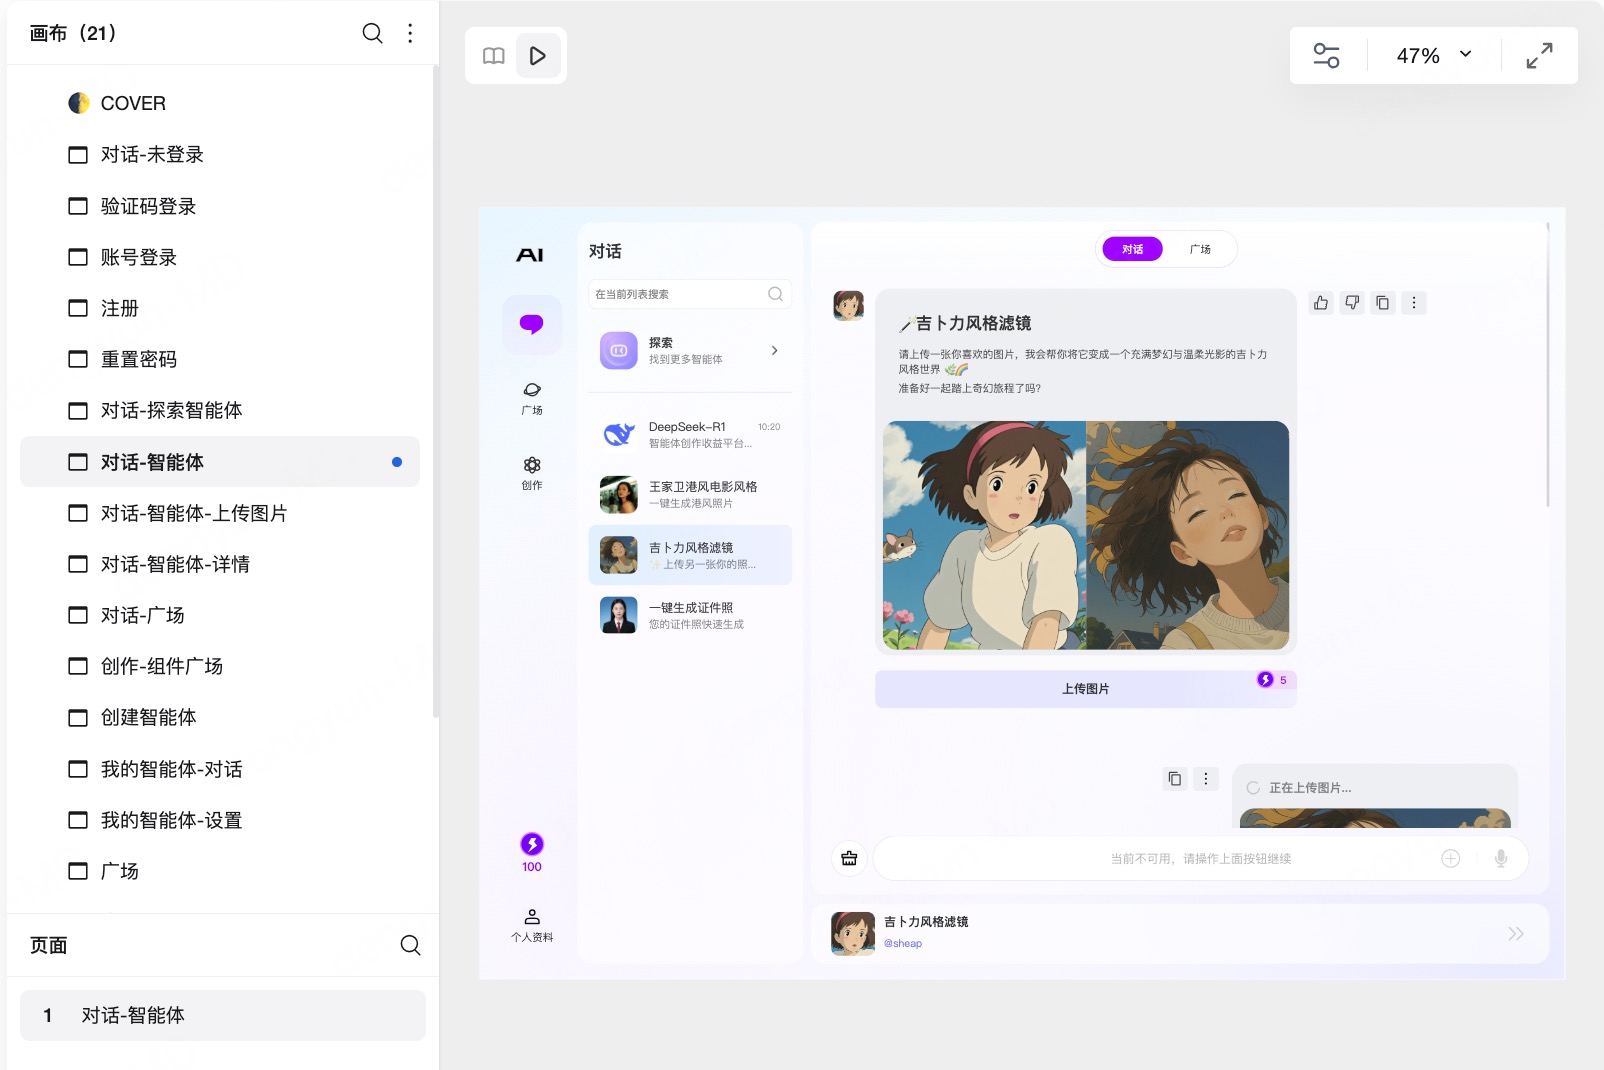Image resolution: width=1604 pixels, height=1070 pixels.
Task: Open 探索 找到更多智能体 entry
Action: [690, 350]
